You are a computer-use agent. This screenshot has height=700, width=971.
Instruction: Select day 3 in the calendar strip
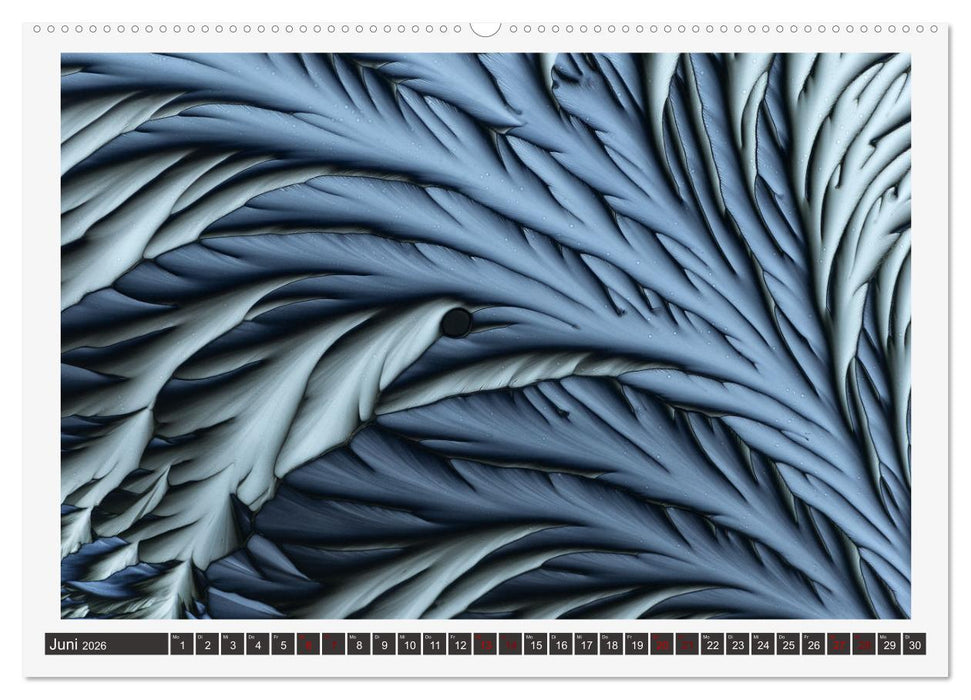232,645
